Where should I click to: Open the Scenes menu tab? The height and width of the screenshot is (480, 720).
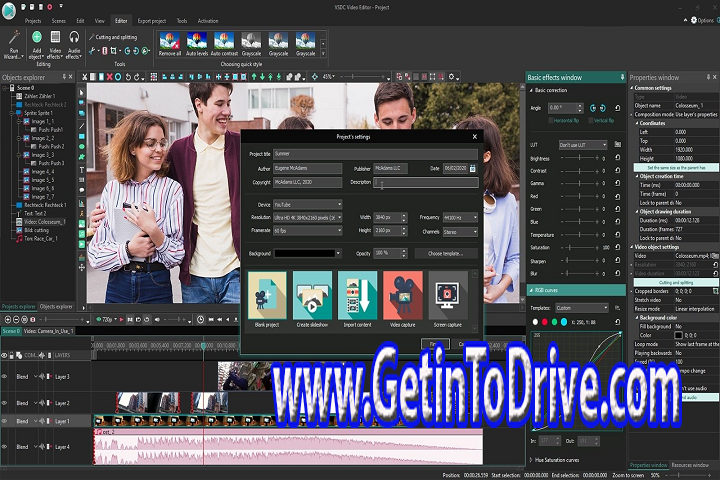[x=58, y=21]
